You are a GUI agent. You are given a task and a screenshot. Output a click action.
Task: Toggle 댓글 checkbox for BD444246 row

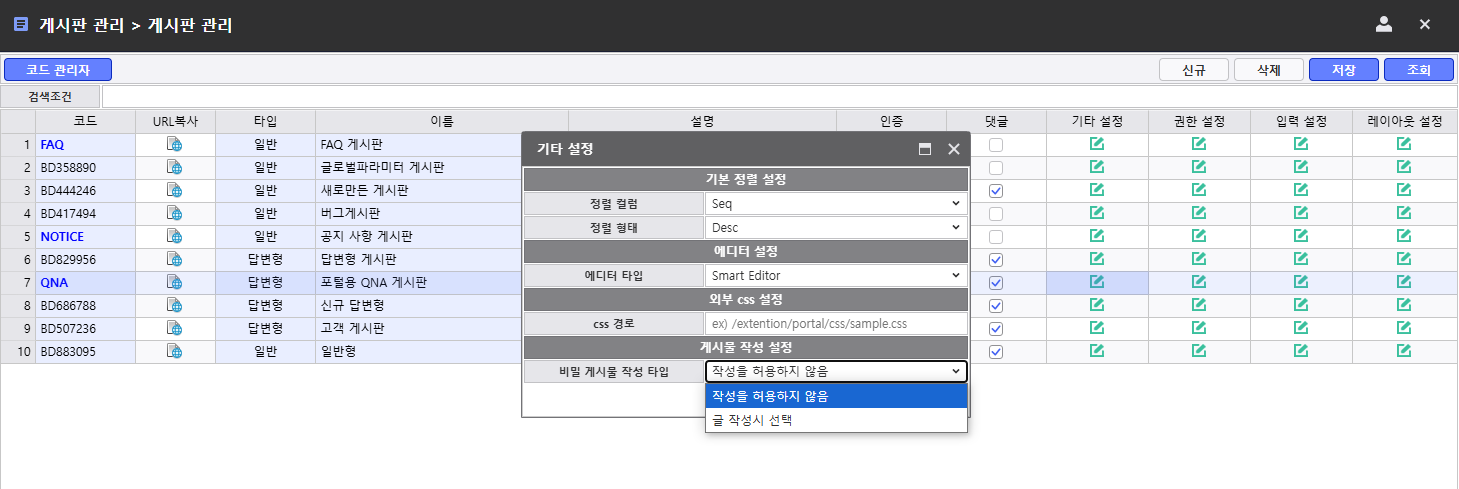(x=996, y=191)
